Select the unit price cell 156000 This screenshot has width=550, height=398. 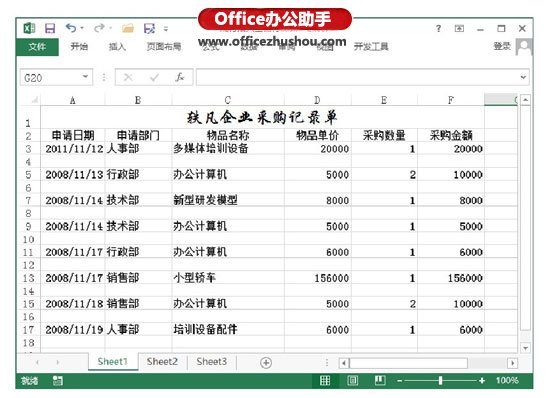[x=317, y=278]
